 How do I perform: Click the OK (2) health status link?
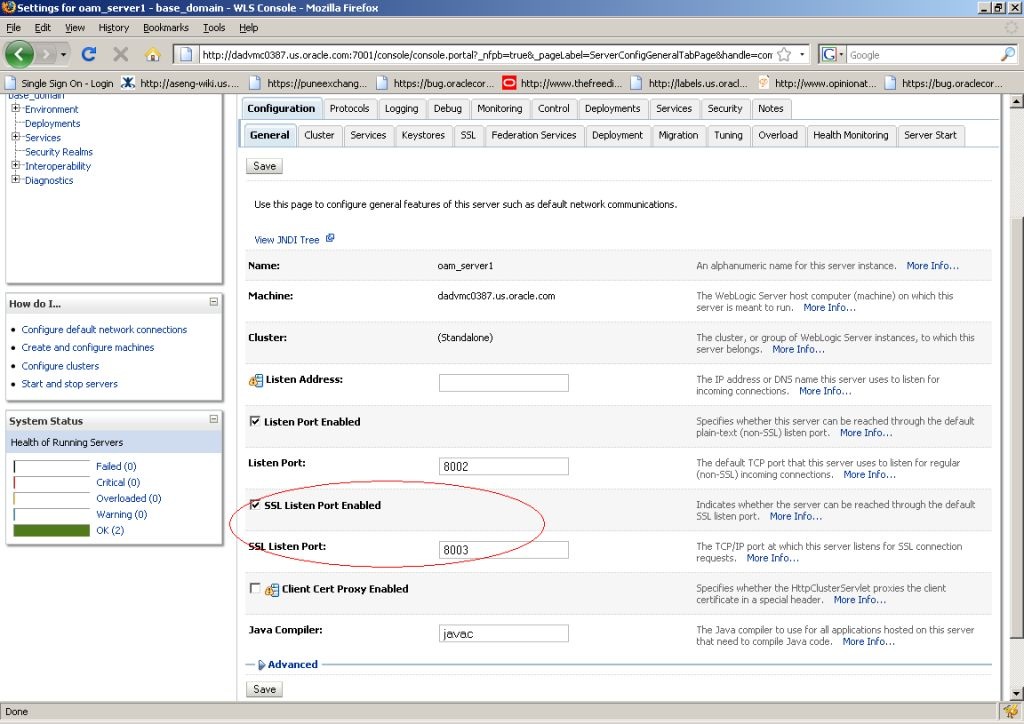[110, 530]
